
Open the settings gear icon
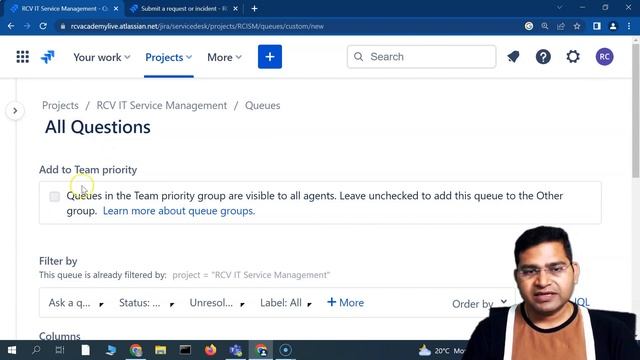(573, 57)
